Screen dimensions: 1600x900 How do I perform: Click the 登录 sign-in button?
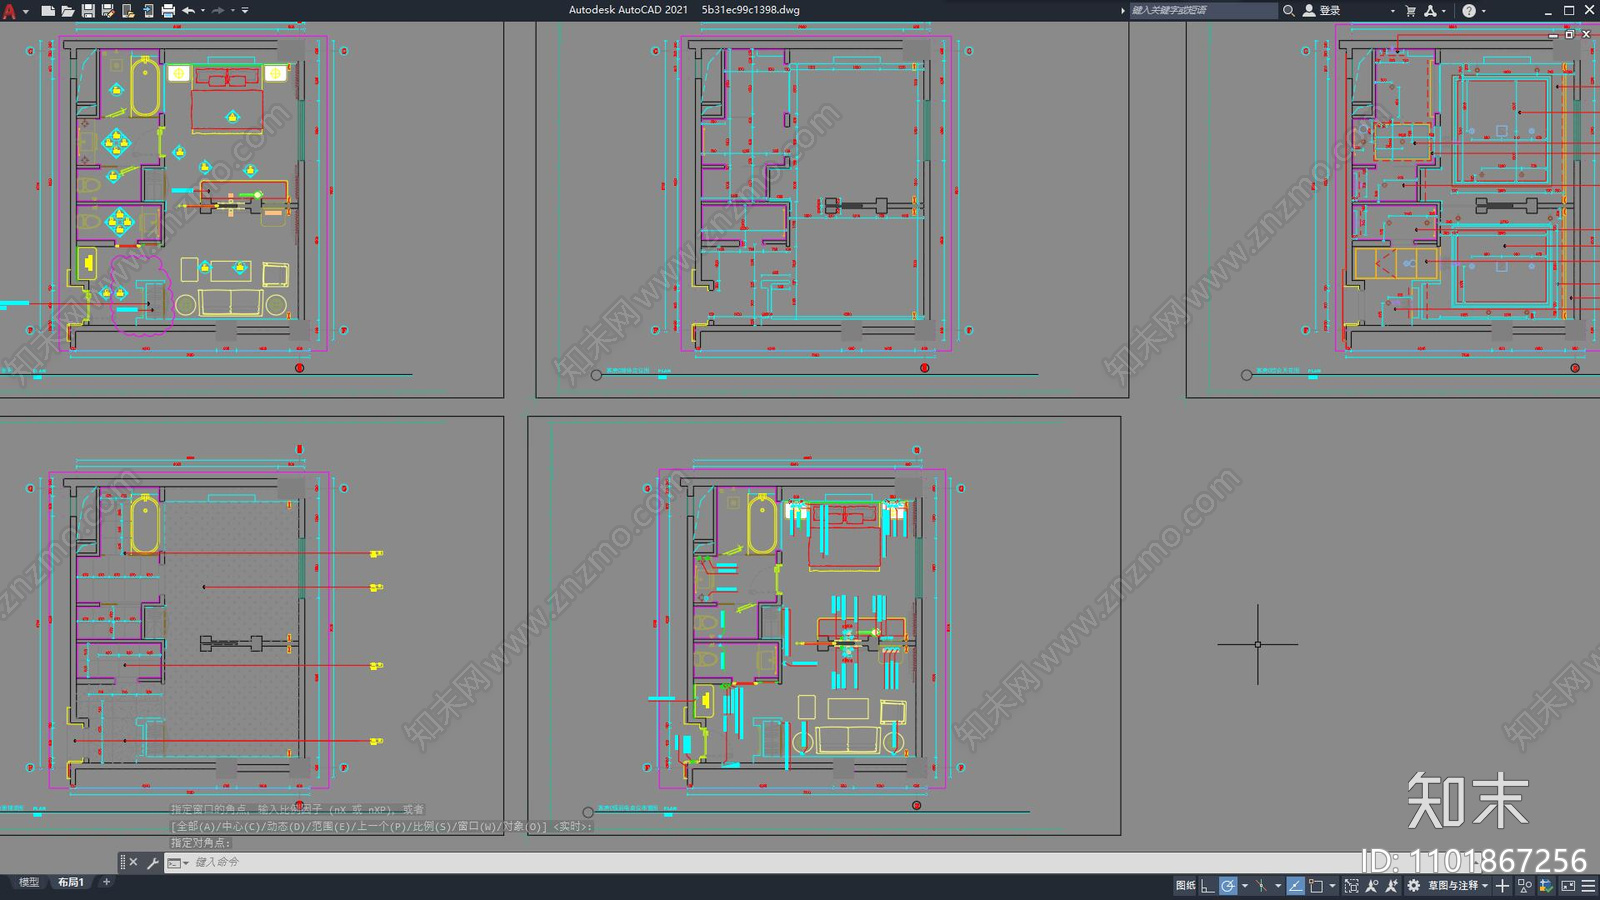click(1322, 10)
